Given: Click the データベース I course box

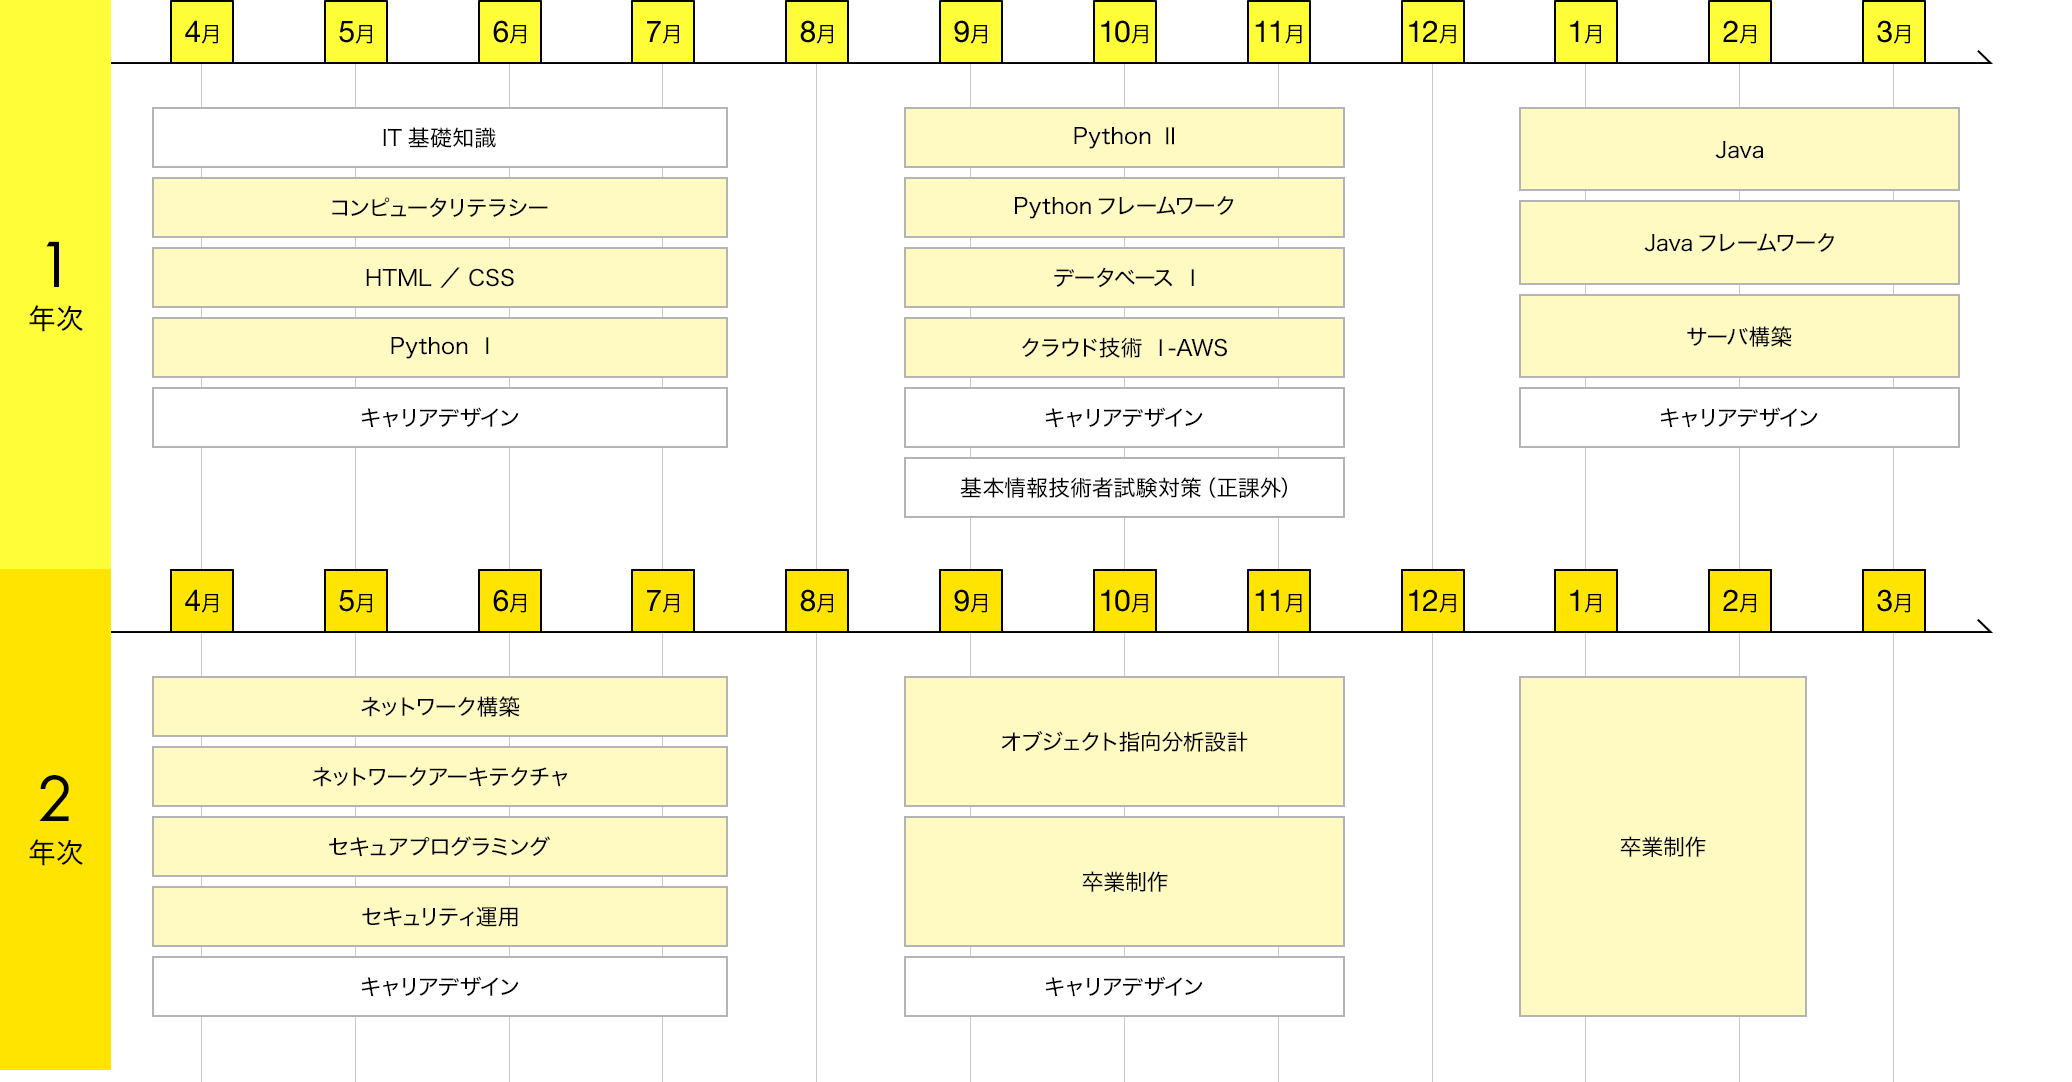Looking at the screenshot, I should [x=1124, y=278].
